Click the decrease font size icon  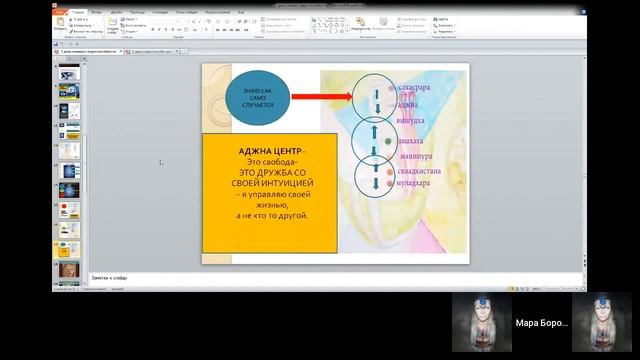coord(199,21)
